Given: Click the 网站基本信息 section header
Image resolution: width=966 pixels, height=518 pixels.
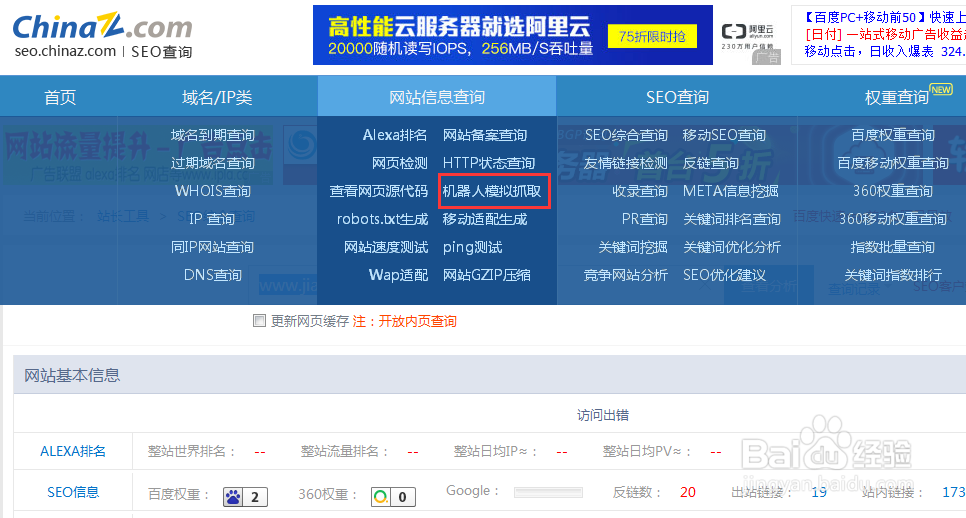Looking at the screenshot, I should (x=72, y=375).
